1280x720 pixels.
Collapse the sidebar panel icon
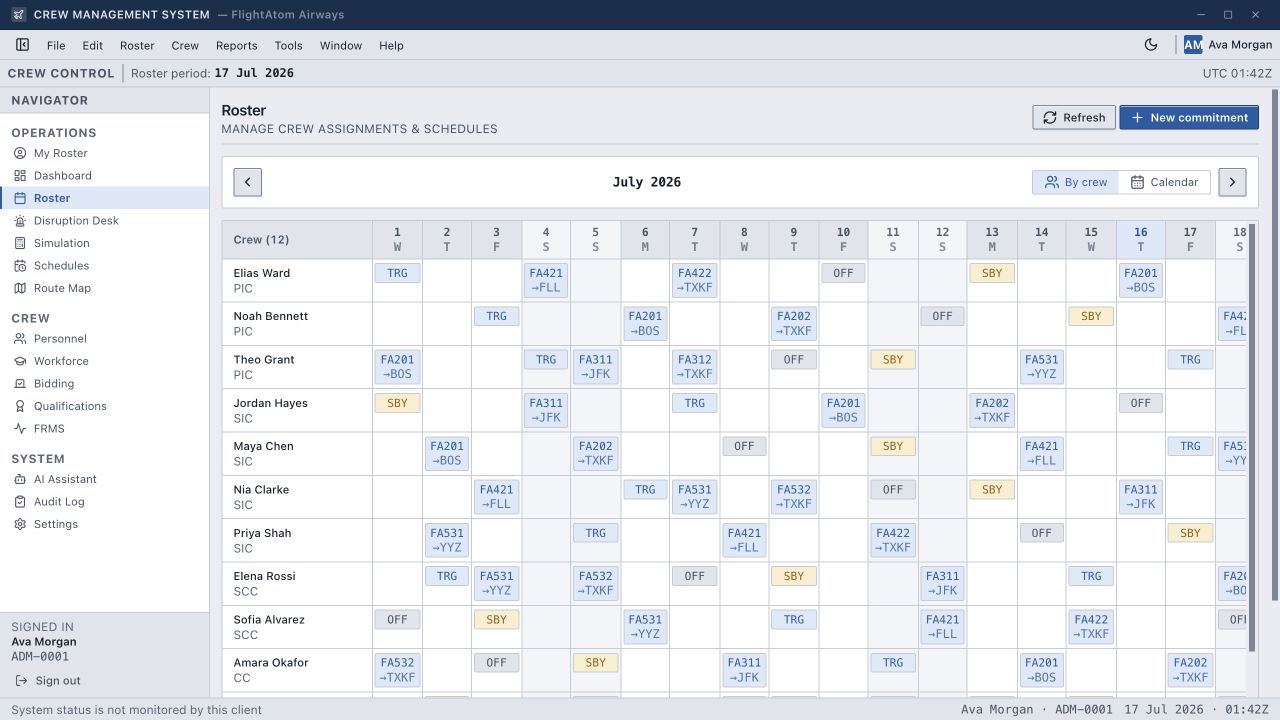pyautogui.click(x=22, y=45)
